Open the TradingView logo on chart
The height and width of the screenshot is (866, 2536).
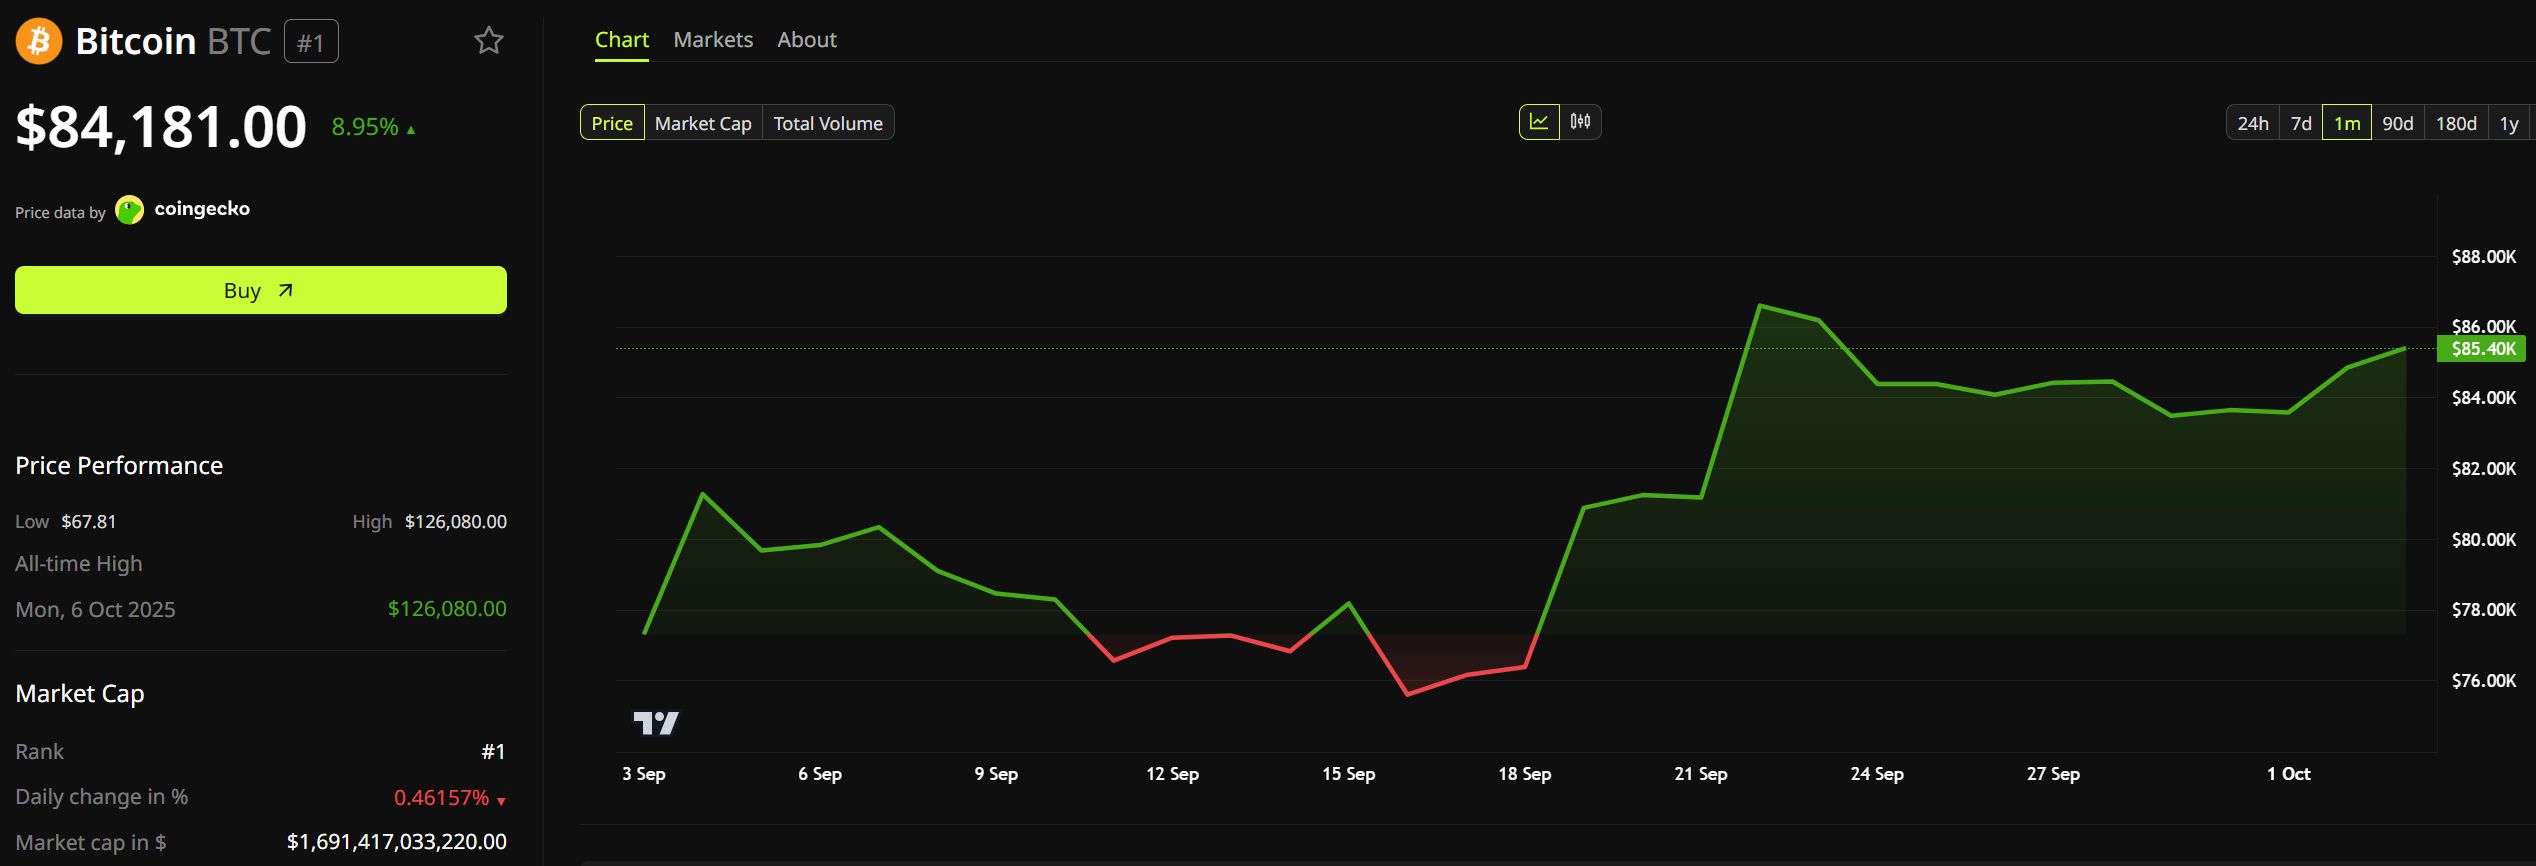point(656,722)
